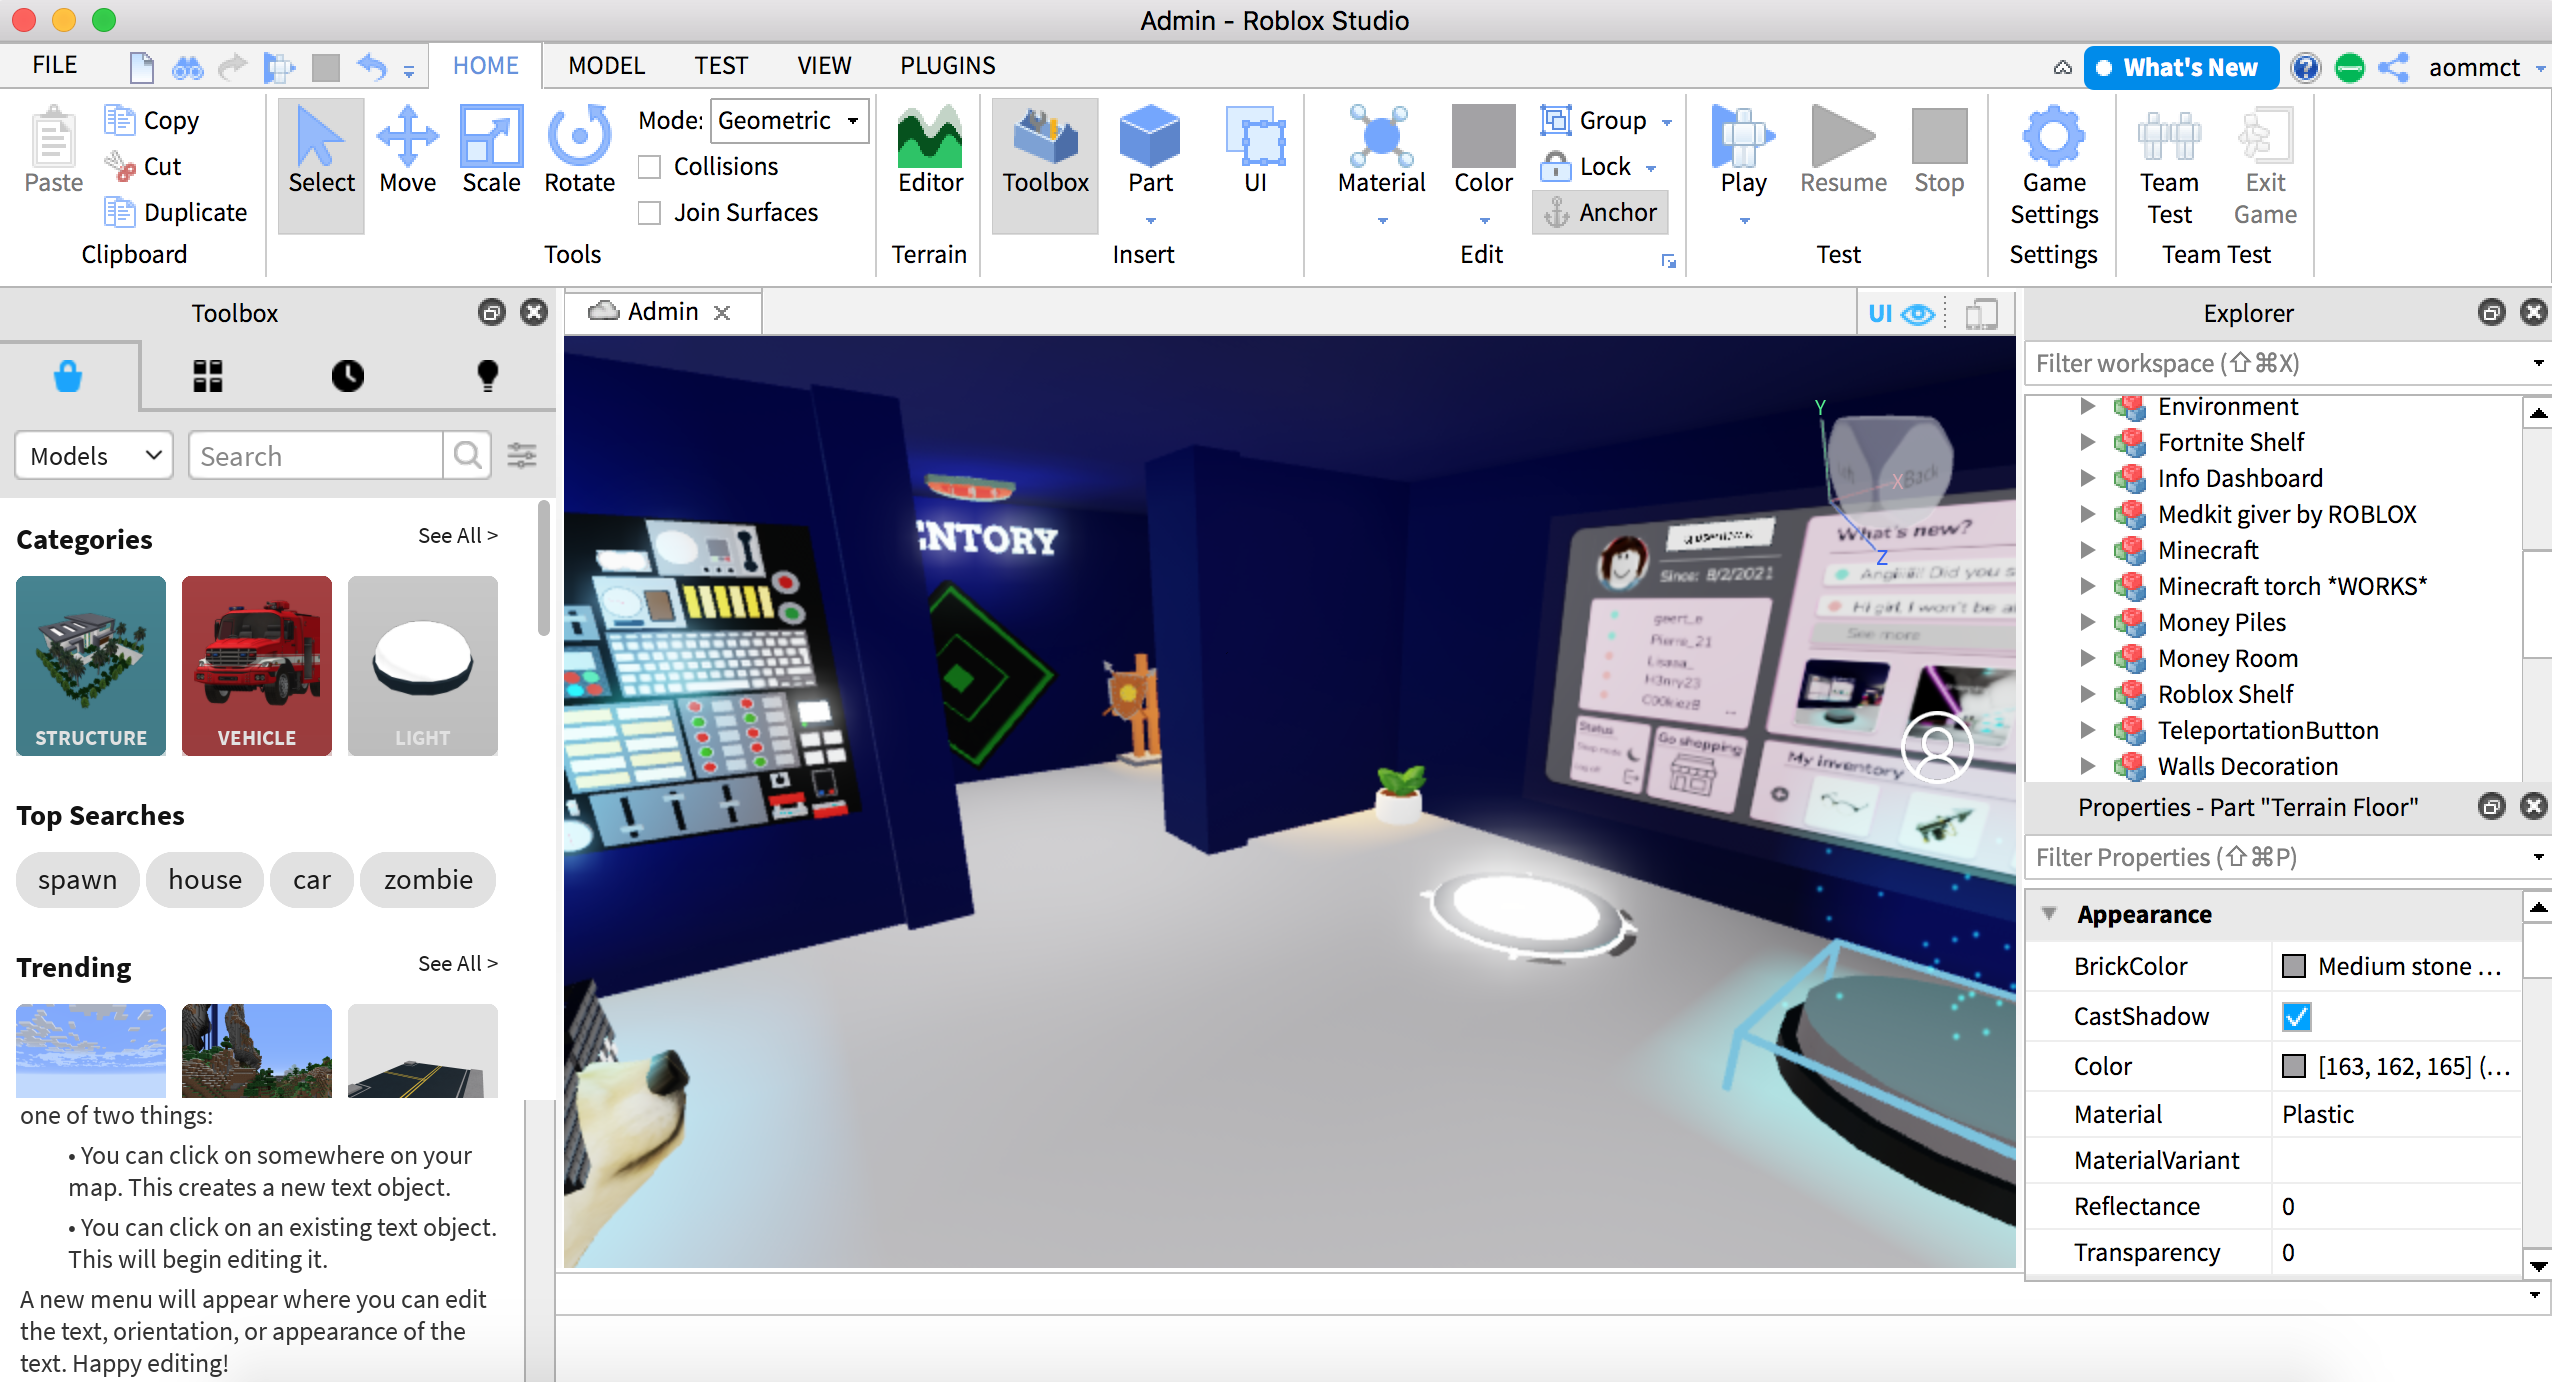Switch to the PLUGINS ribbon tab
The height and width of the screenshot is (1382, 2552).
[947, 66]
